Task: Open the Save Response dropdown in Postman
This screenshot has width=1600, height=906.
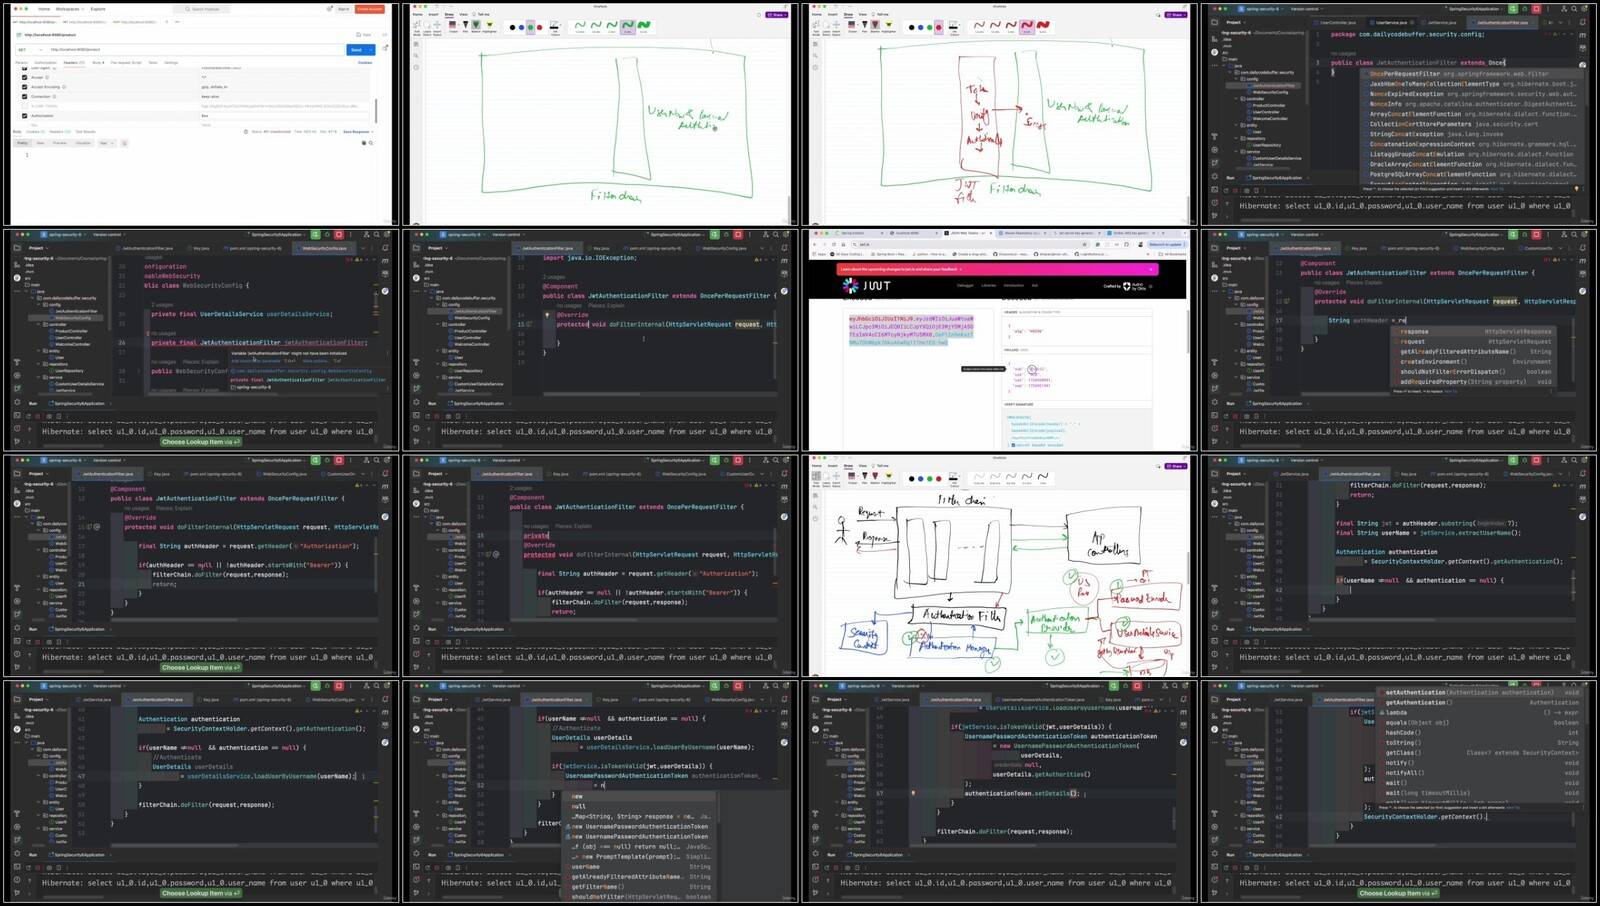Action: click(x=358, y=132)
